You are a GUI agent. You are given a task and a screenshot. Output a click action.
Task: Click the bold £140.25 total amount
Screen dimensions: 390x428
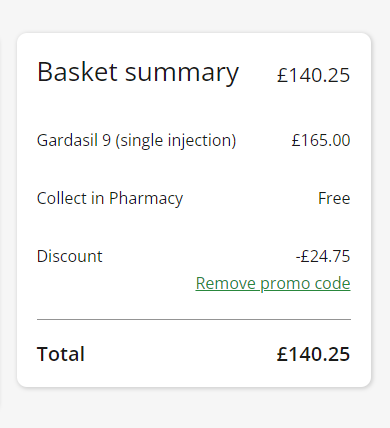point(313,354)
